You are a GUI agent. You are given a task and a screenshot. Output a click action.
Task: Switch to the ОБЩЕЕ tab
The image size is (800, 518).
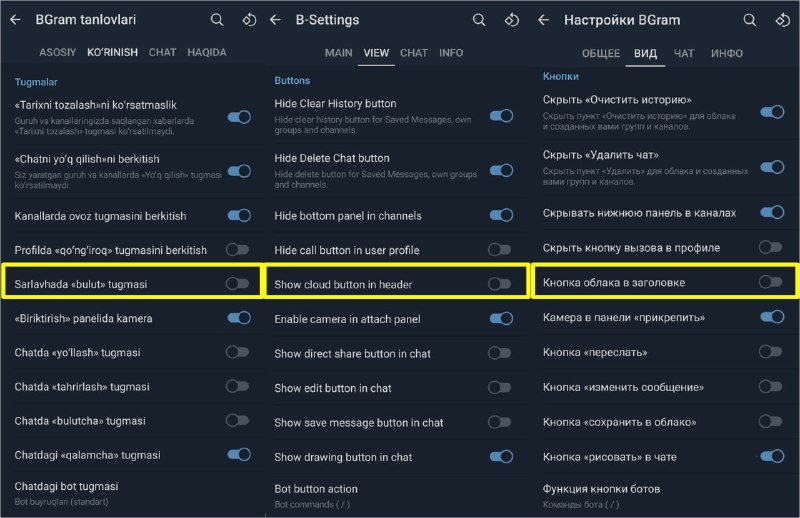[601, 54]
